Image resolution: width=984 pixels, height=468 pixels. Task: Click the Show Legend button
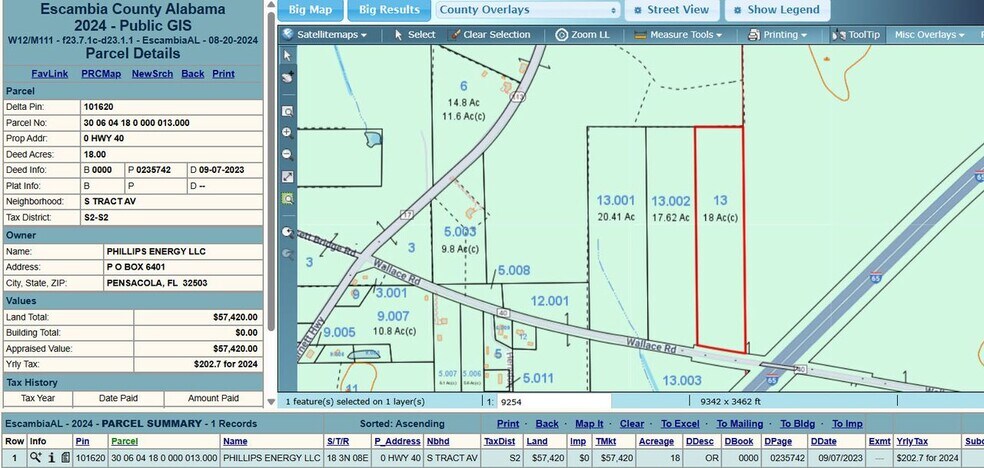777,10
